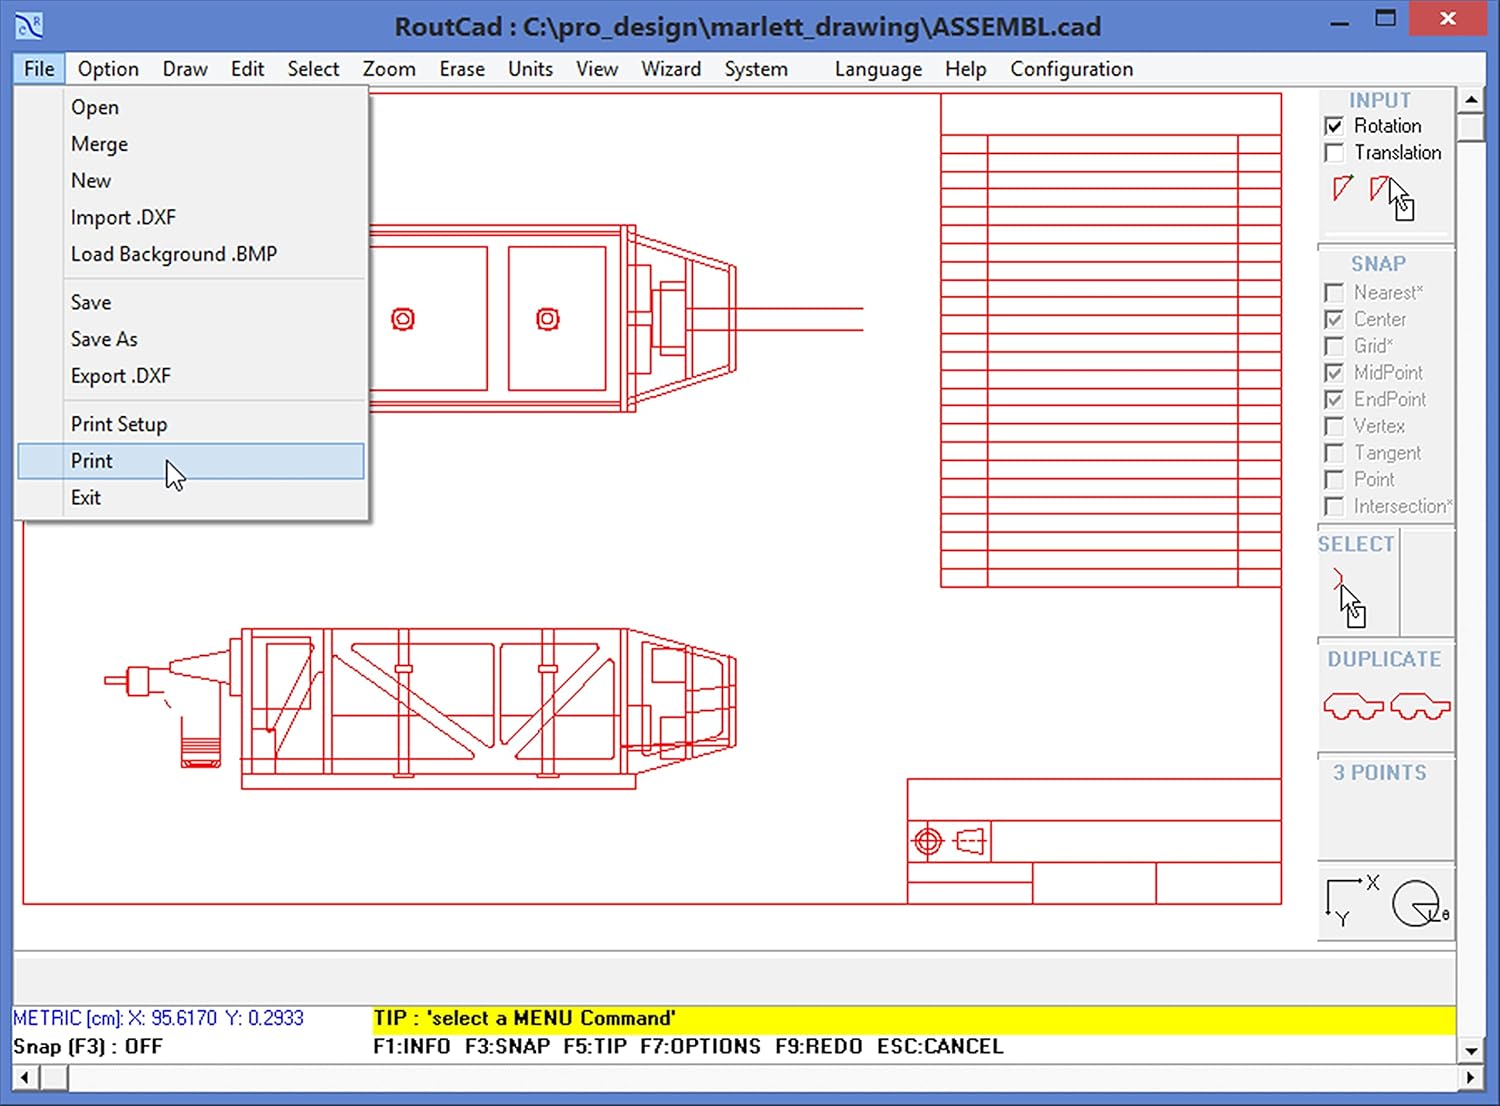Open the Language menu
Screen dimensions: 1500x1106
point(877,68)
